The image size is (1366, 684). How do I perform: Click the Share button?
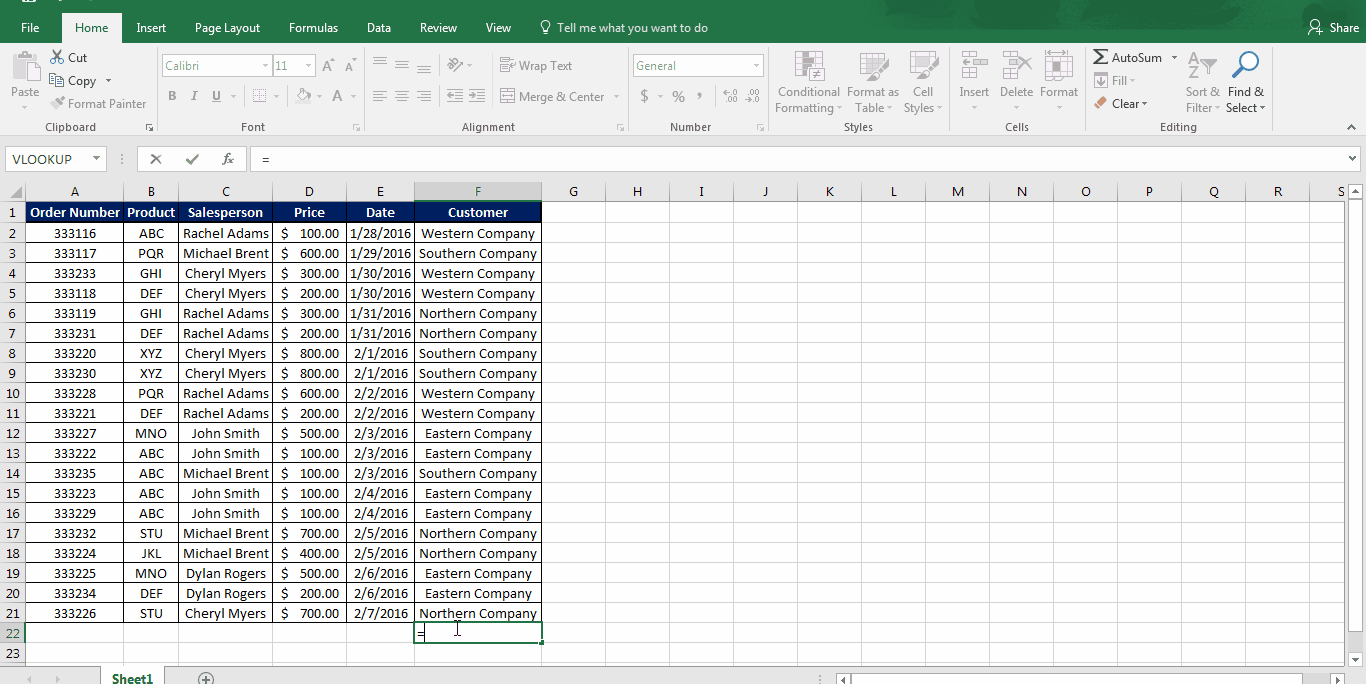tap(1334, 28)
